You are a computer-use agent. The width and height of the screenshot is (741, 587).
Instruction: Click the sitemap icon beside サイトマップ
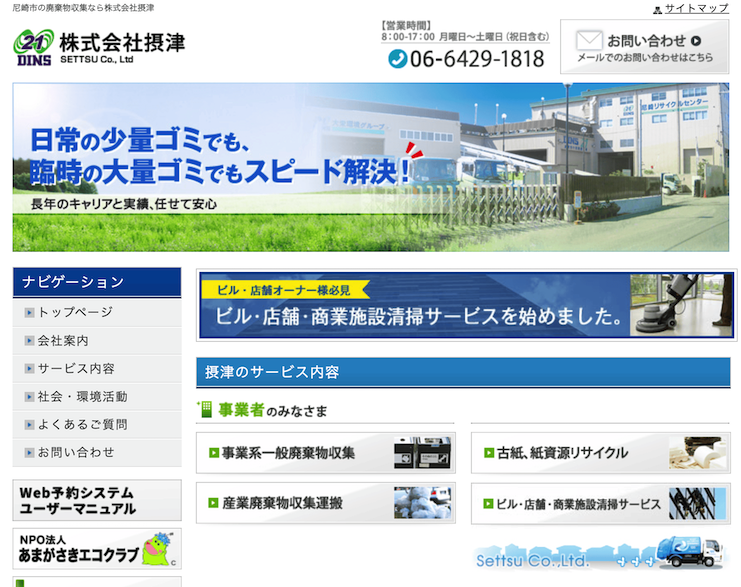[657, 9]
